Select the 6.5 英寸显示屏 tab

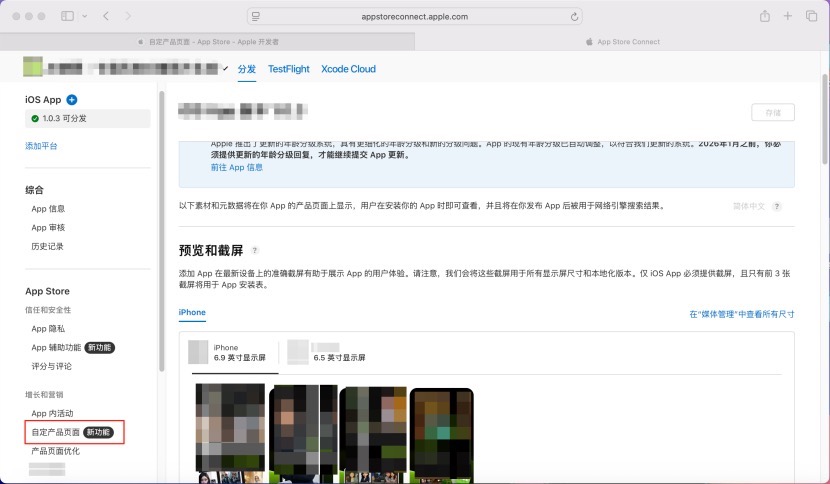pyautogui.click(x=327, y=353)
